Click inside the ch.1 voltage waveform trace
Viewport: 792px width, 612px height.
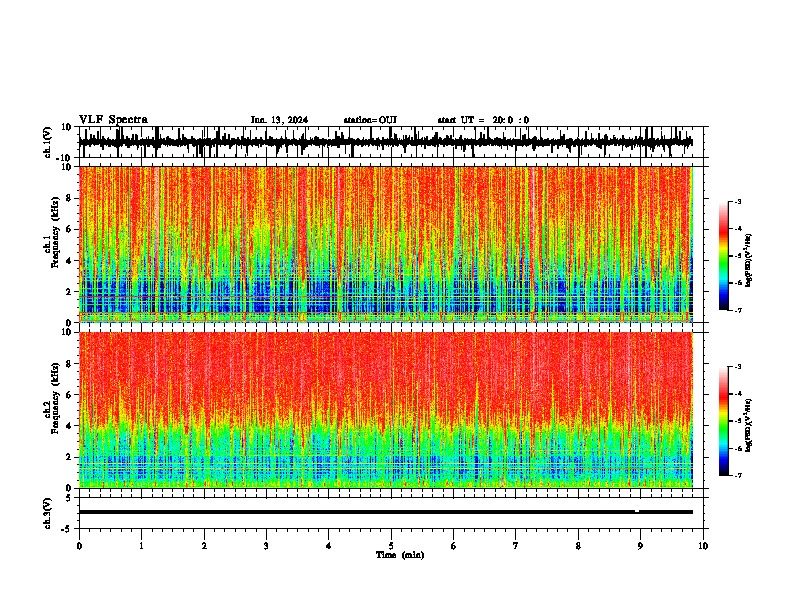[385, 142]
